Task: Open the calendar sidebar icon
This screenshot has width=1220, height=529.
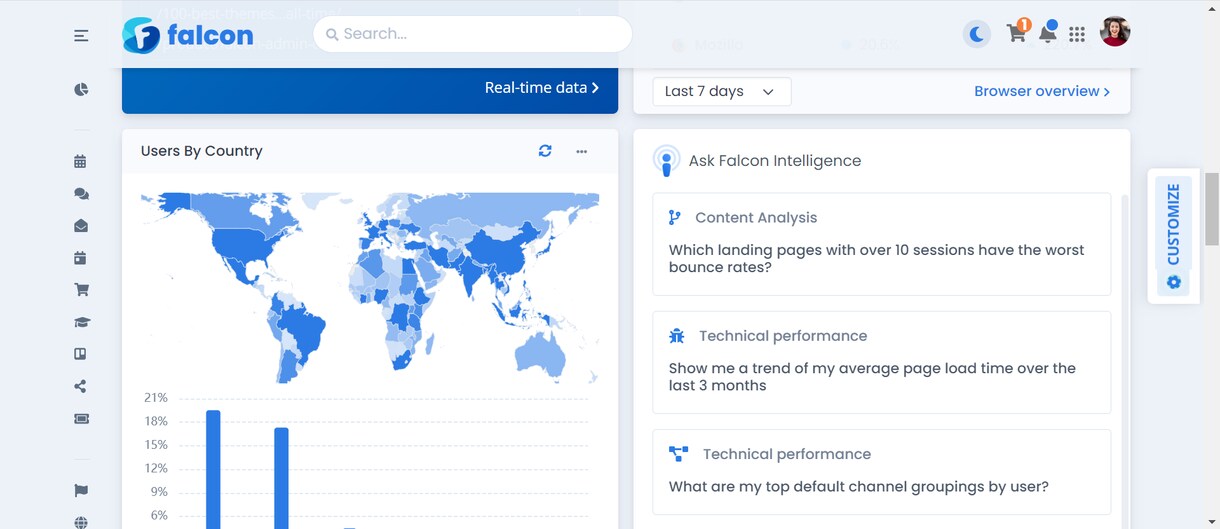Action: (x=81, y=161)
